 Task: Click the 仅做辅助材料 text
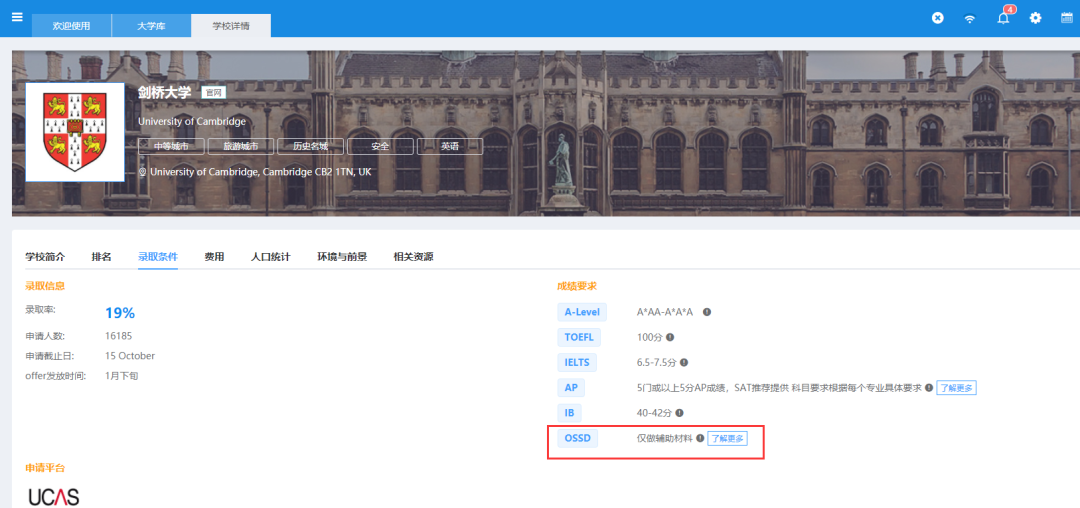pyautogui.click(x=665, y=438)
